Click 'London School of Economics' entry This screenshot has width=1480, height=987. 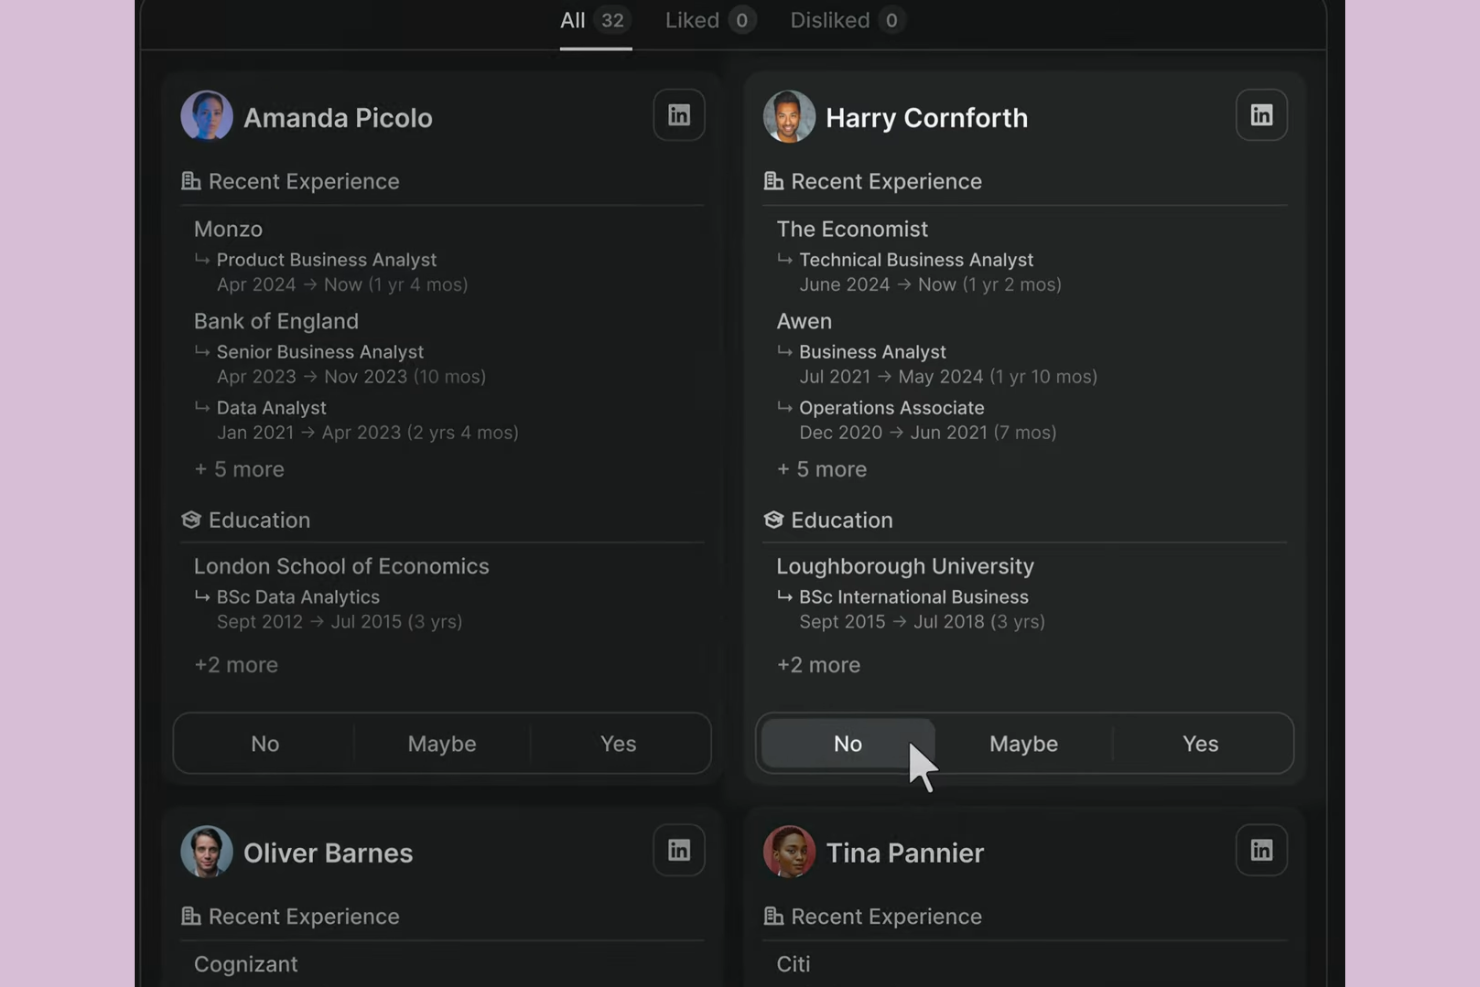tap(341, 566)
